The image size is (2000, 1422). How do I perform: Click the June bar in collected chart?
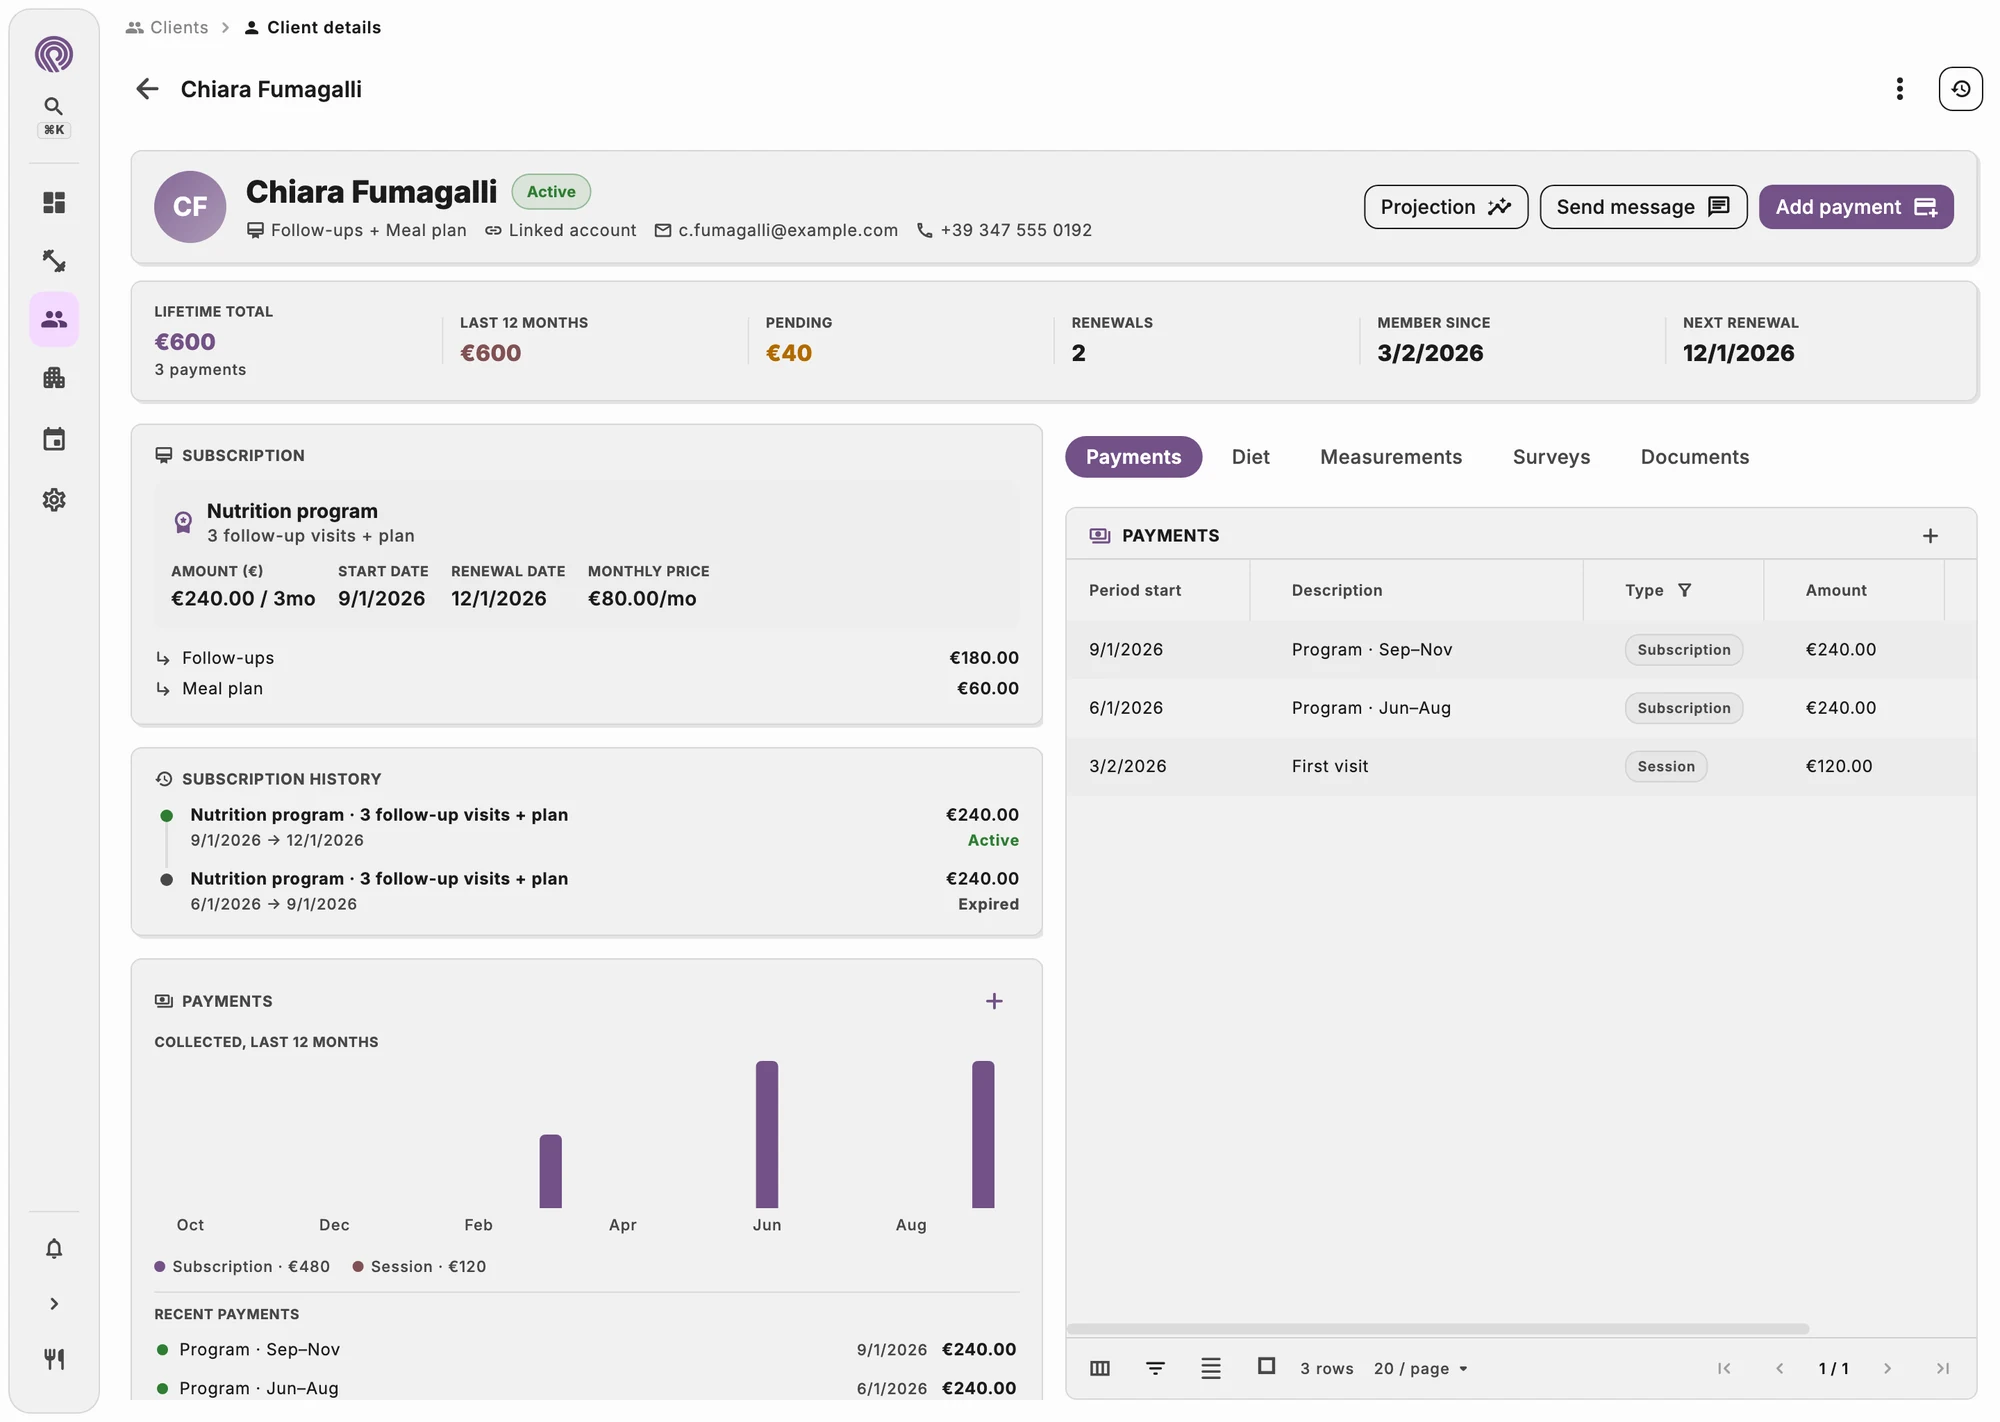767,1135
